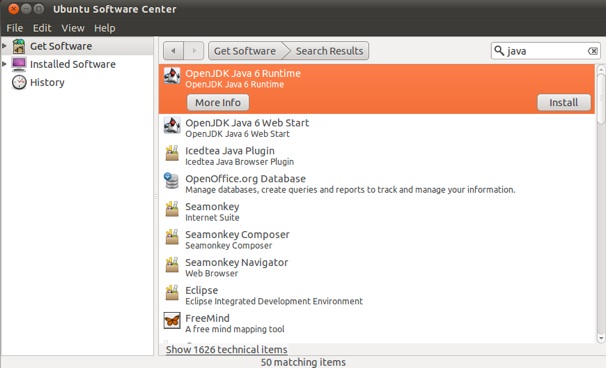Click the vertical scrollbar down arrow
This screenshot has height=368, width=606.
pyautogui.click(x=601, y=338)
